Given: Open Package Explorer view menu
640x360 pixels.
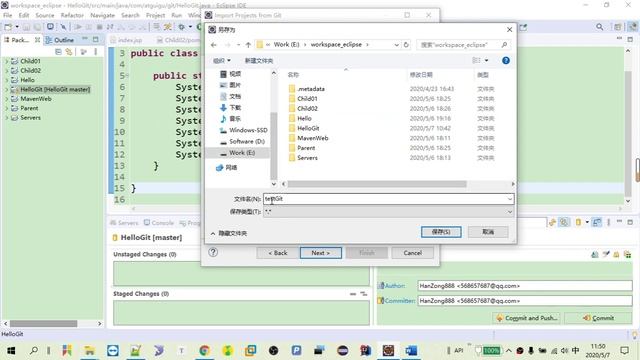Looking at the screenshot, I should (x=96, y=52).
